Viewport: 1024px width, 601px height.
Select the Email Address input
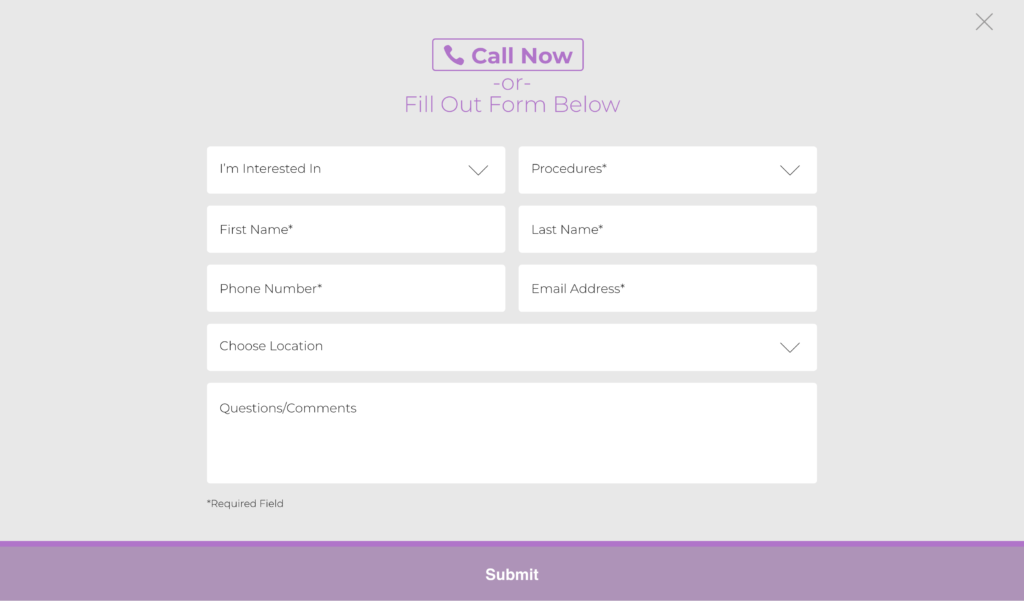[x=667, y=288]
